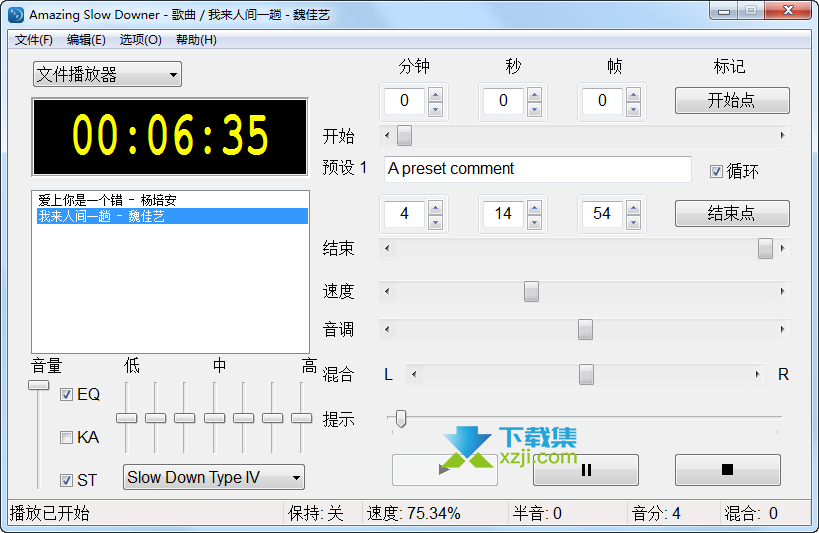Decrease the start minutes spinner

tap(435, 109)
